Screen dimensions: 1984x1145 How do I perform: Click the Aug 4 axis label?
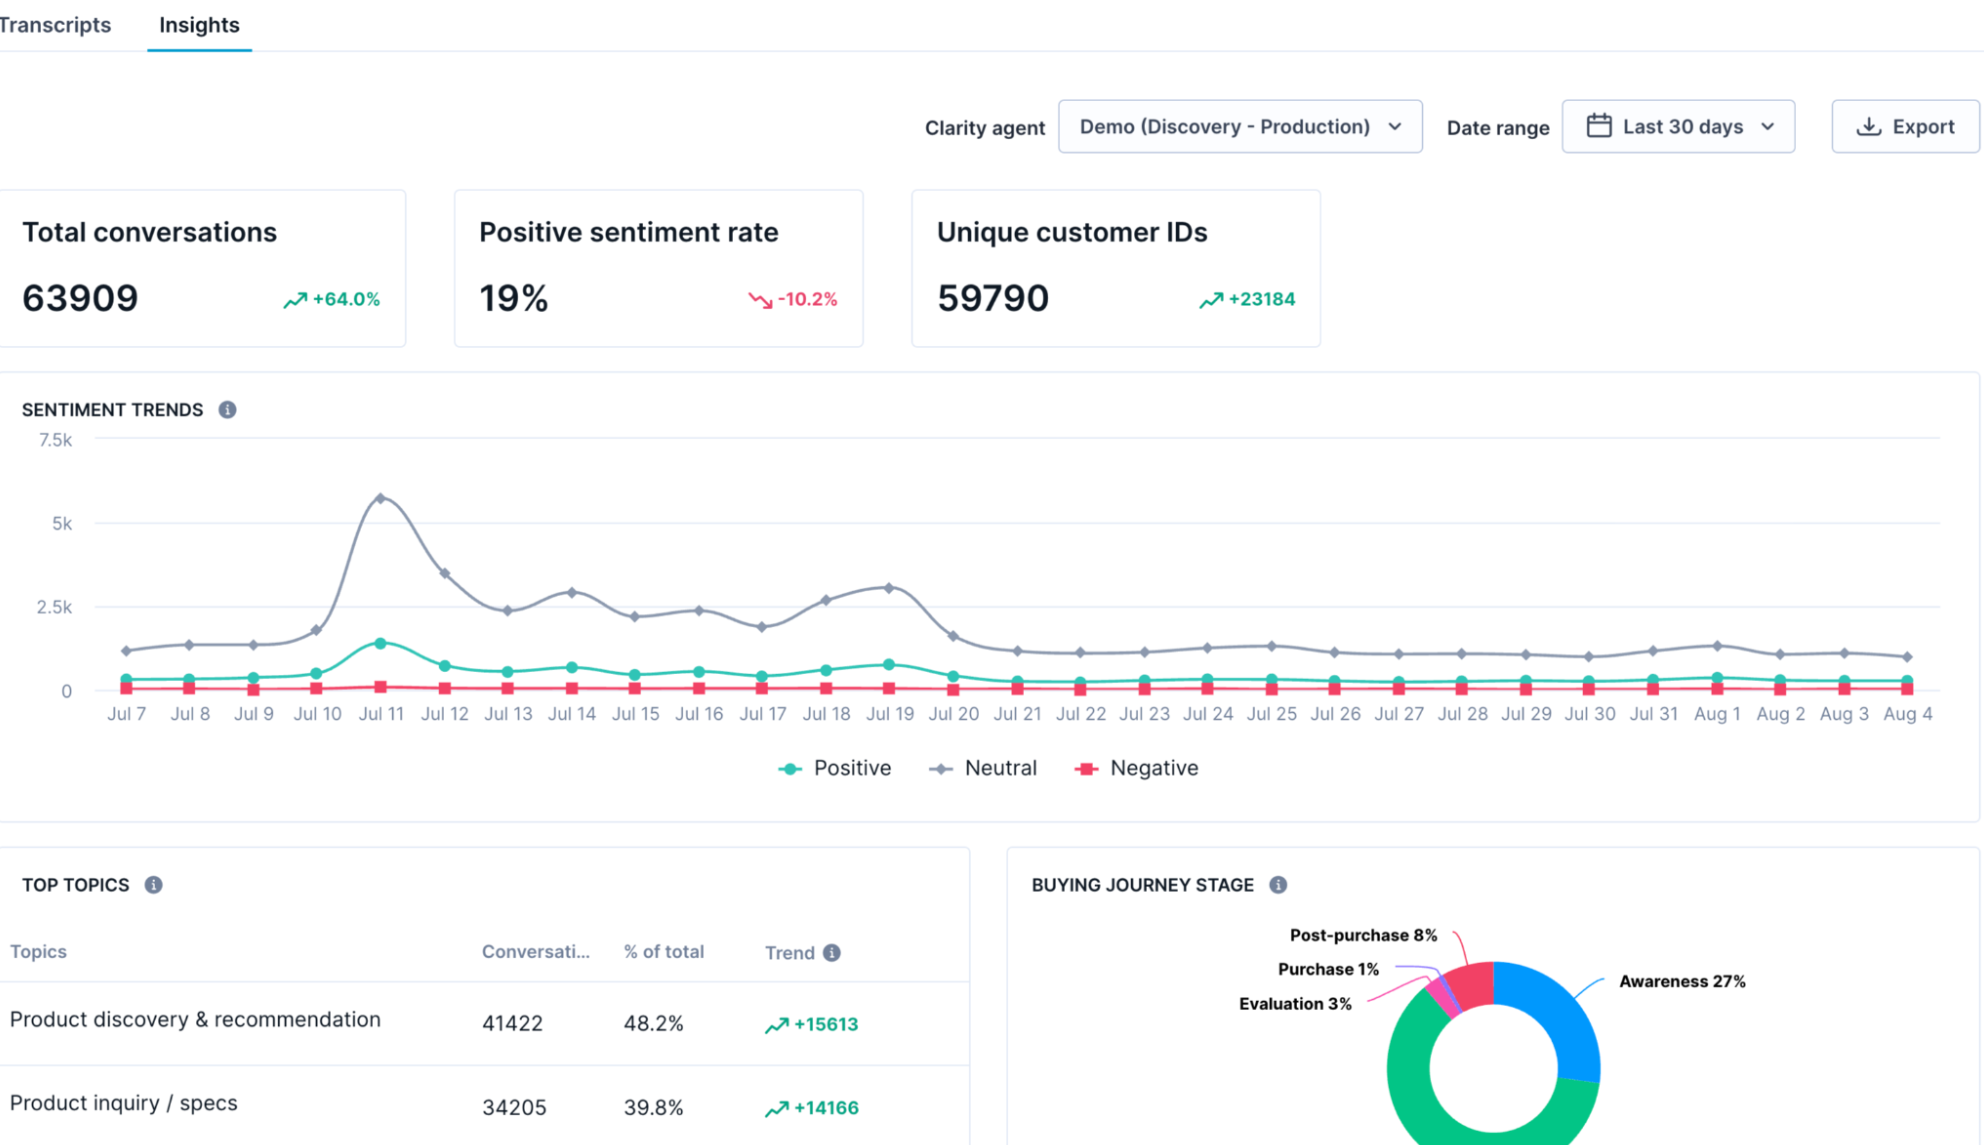coord(1907,714)
